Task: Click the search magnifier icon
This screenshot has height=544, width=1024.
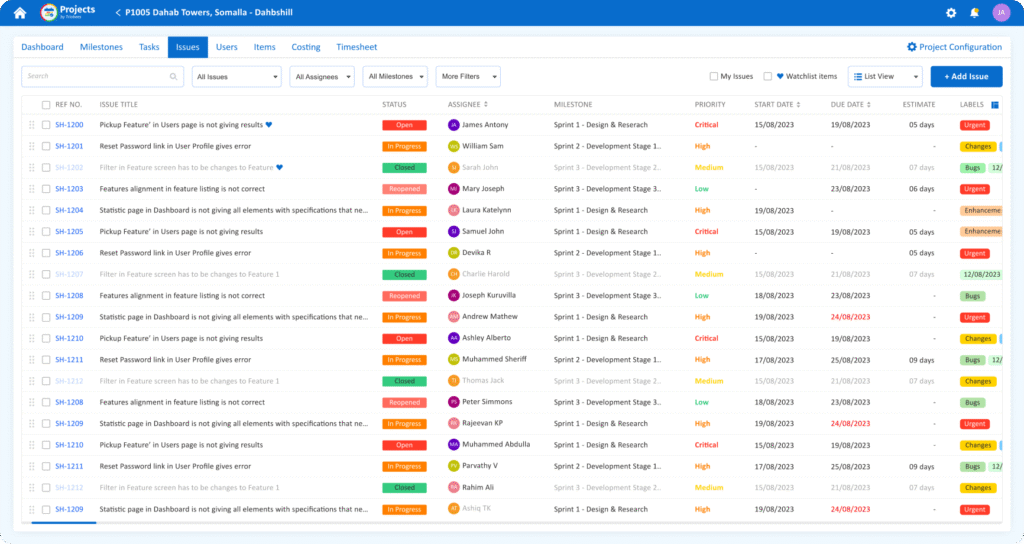Action: (173, 76)
